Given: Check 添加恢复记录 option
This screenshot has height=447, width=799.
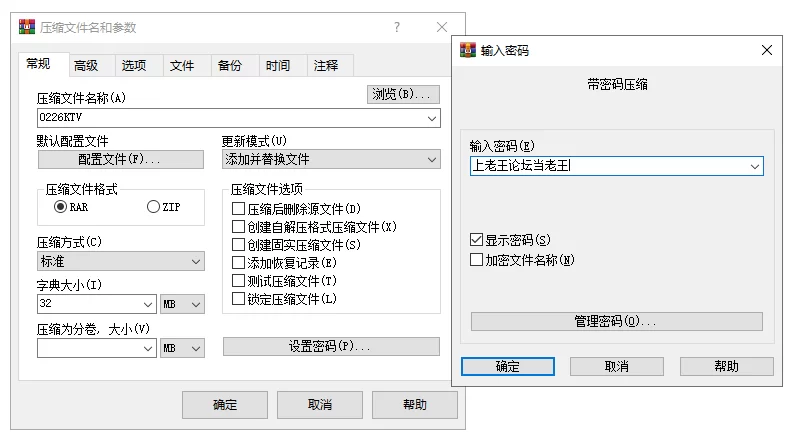Looking at the screenshot, I should [x=238, y=263].
